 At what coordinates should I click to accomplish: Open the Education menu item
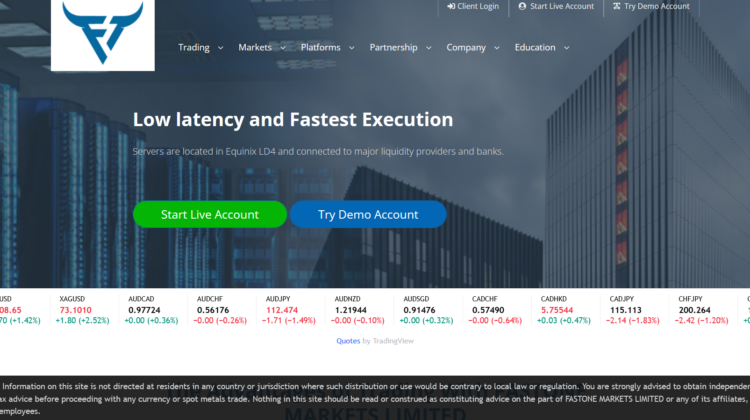[x=535, y=47]
